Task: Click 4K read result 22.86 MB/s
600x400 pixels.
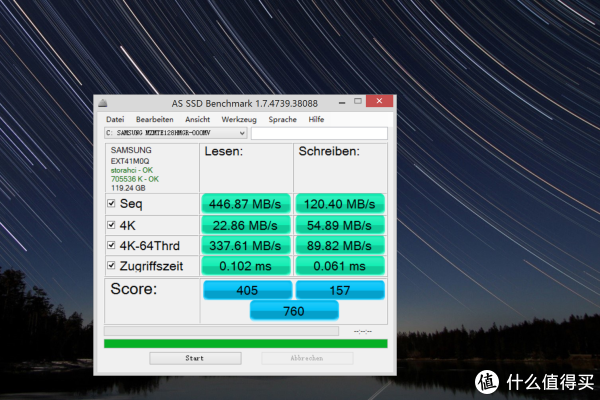Action: (245, 225)
